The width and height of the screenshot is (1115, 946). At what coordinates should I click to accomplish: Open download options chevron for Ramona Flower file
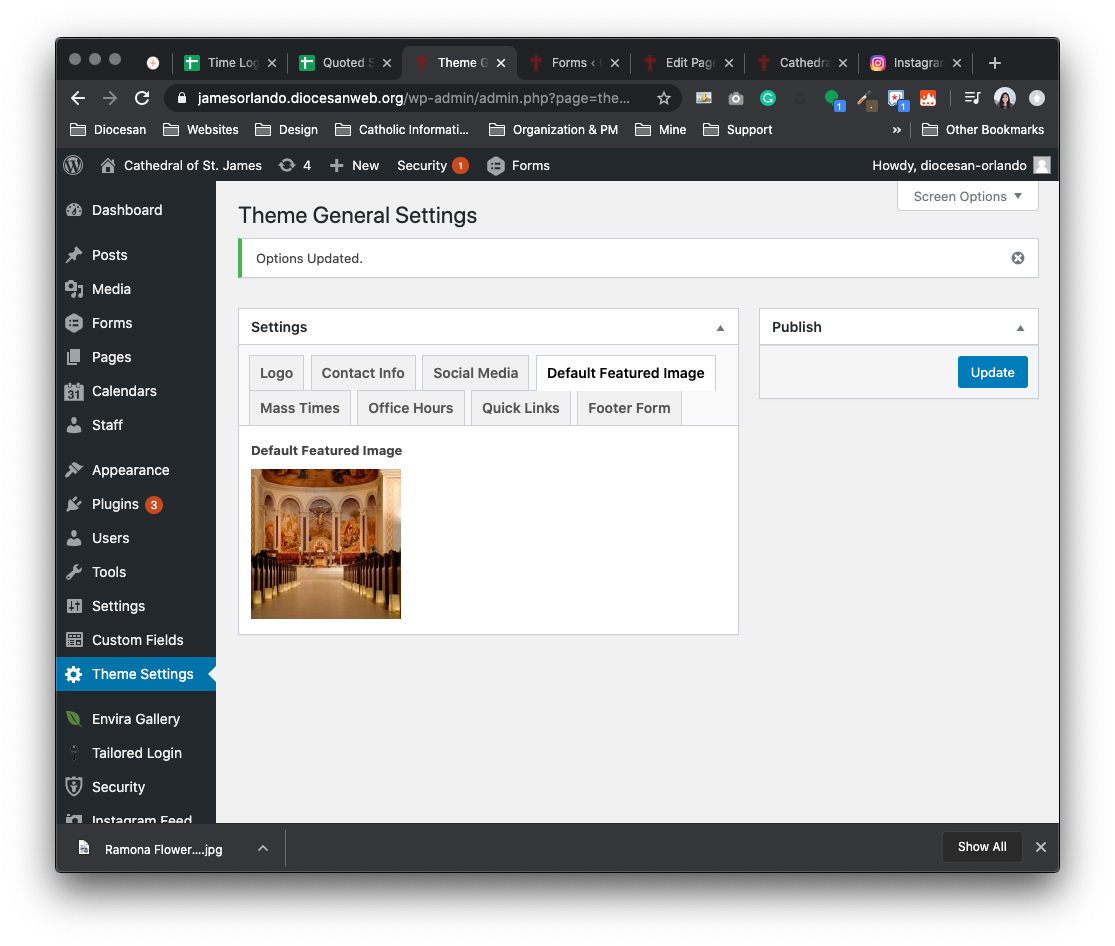tap(262, 848)
